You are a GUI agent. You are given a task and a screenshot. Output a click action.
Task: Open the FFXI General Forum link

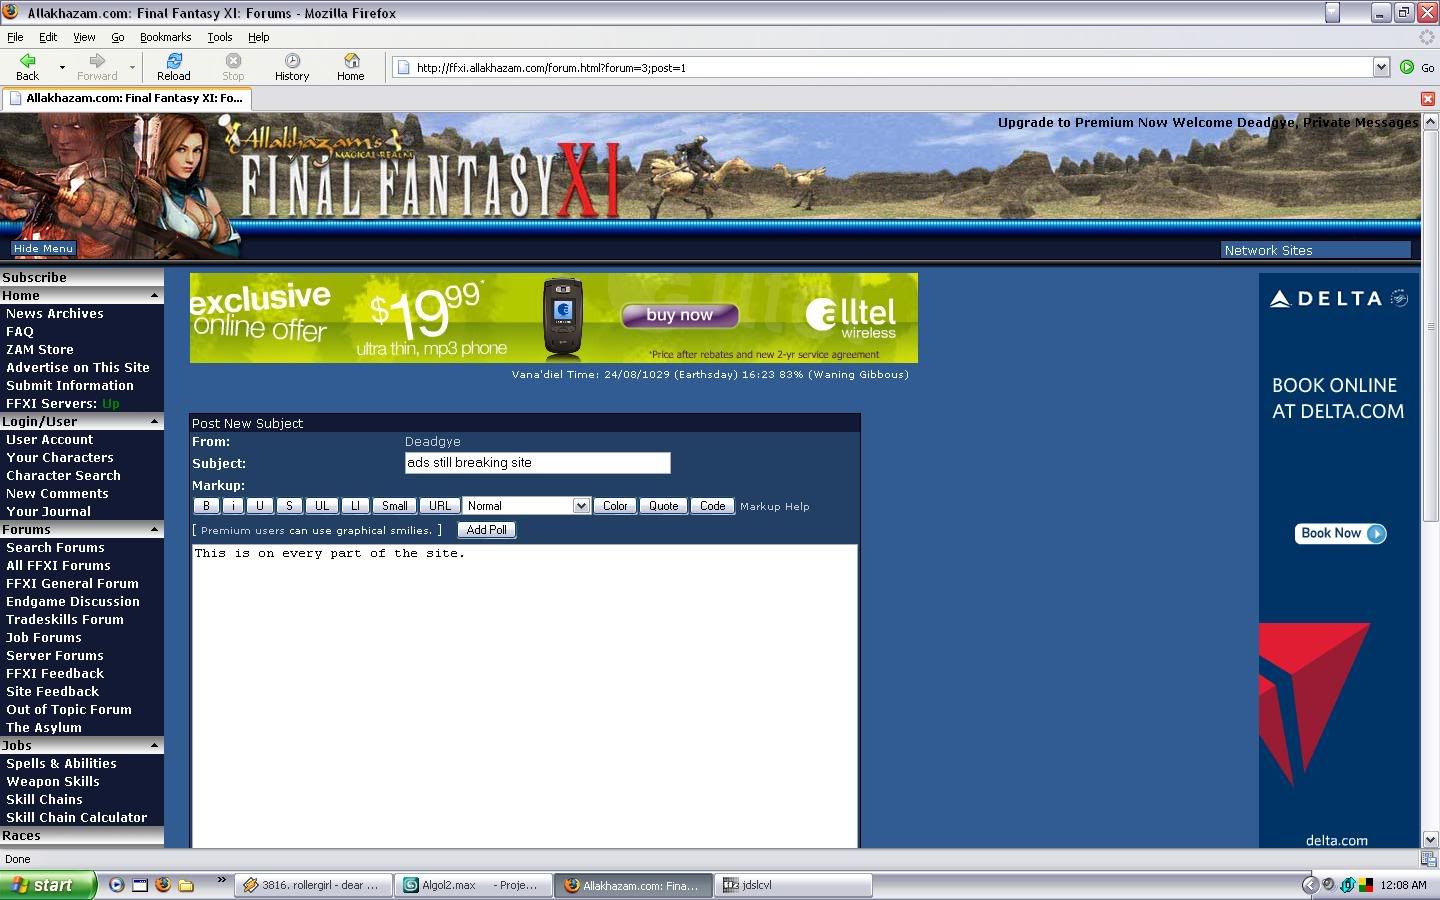72,584
